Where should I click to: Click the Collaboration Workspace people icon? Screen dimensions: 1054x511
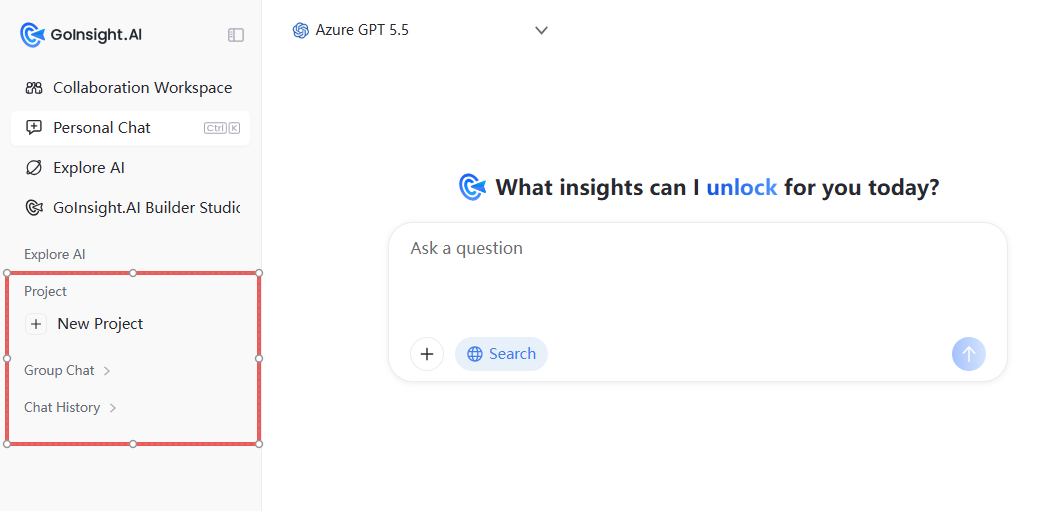point(34,88)
